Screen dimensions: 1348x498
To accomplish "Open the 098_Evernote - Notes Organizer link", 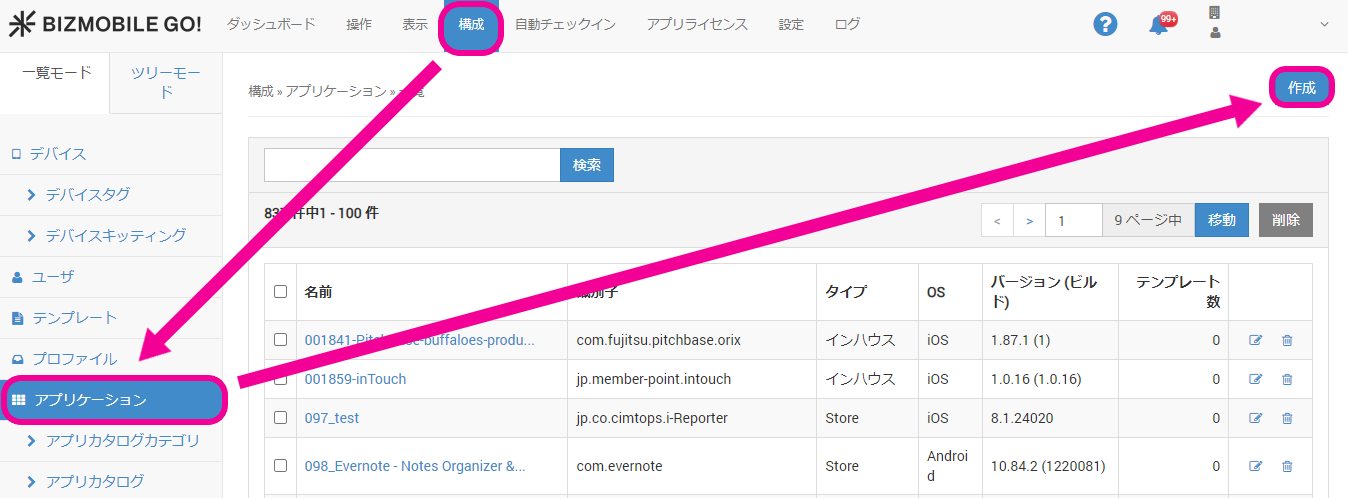I will pyautogui.click(x=415, y=466).
